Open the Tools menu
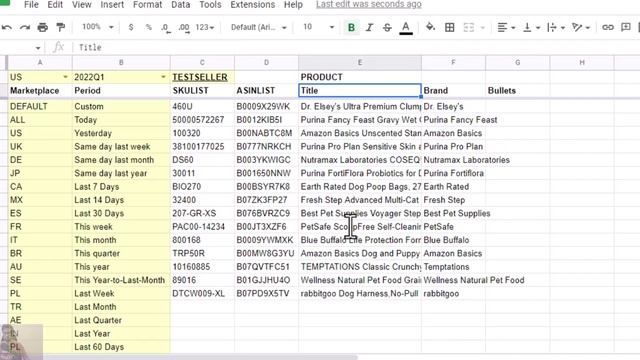This screenshot has width=640, height=360. pyautogui.click(x=210, y=5)
